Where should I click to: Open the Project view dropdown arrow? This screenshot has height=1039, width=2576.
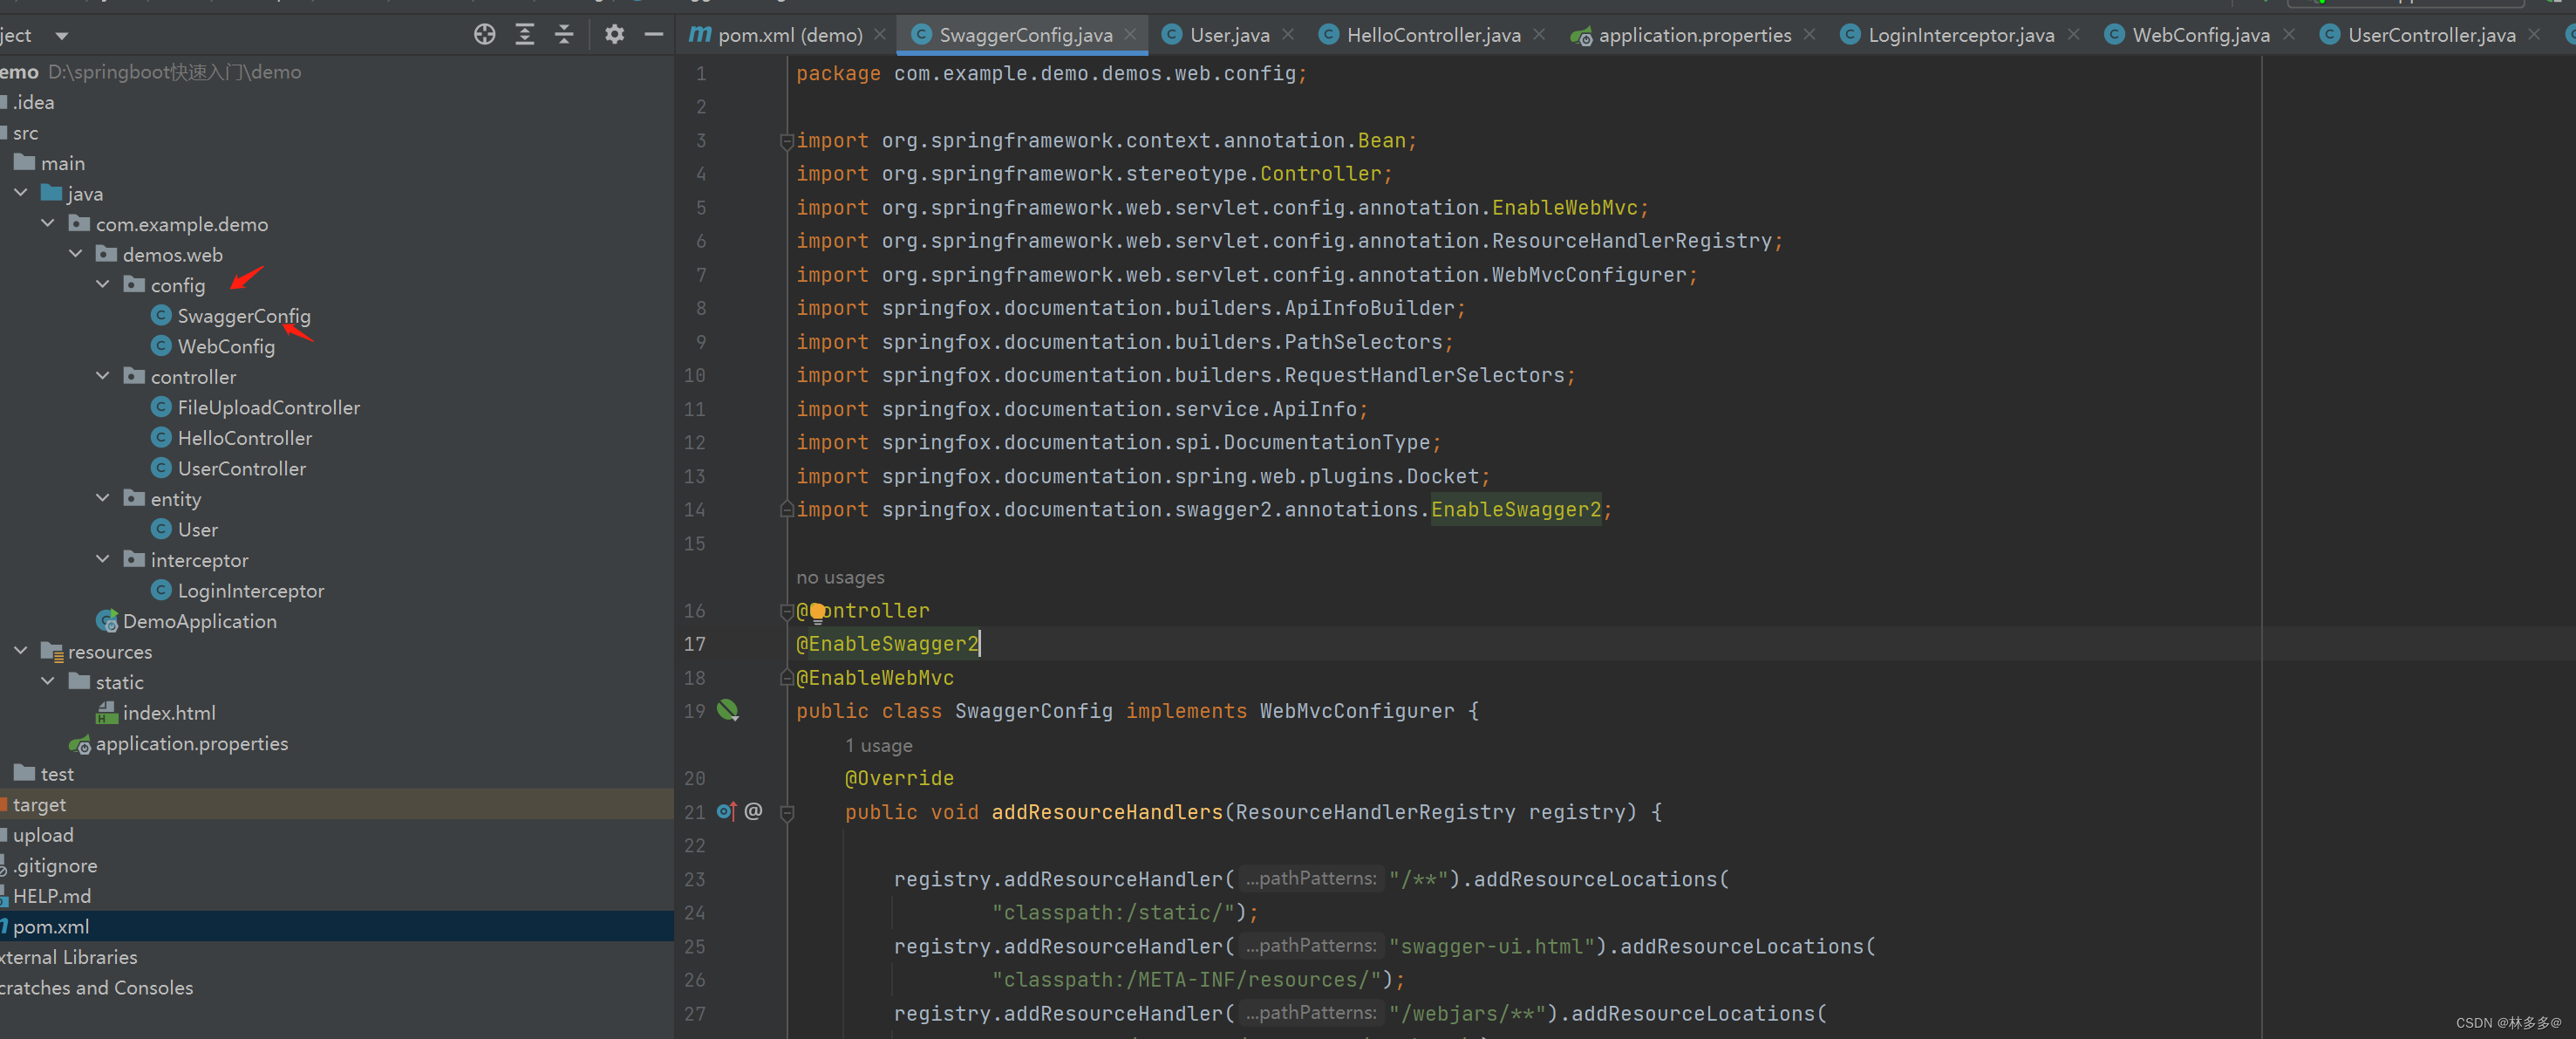[62, 36]
